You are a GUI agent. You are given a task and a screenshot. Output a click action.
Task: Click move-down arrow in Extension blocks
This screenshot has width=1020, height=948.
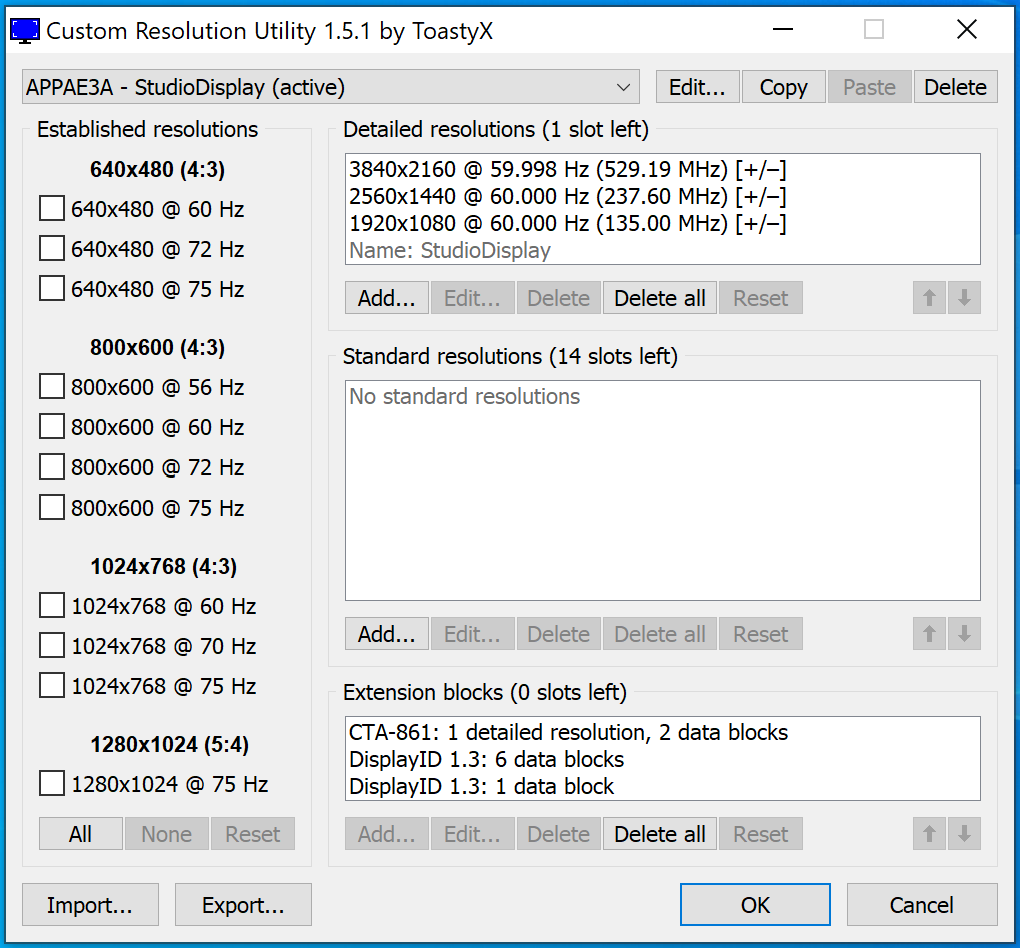[x=964, y=834]
